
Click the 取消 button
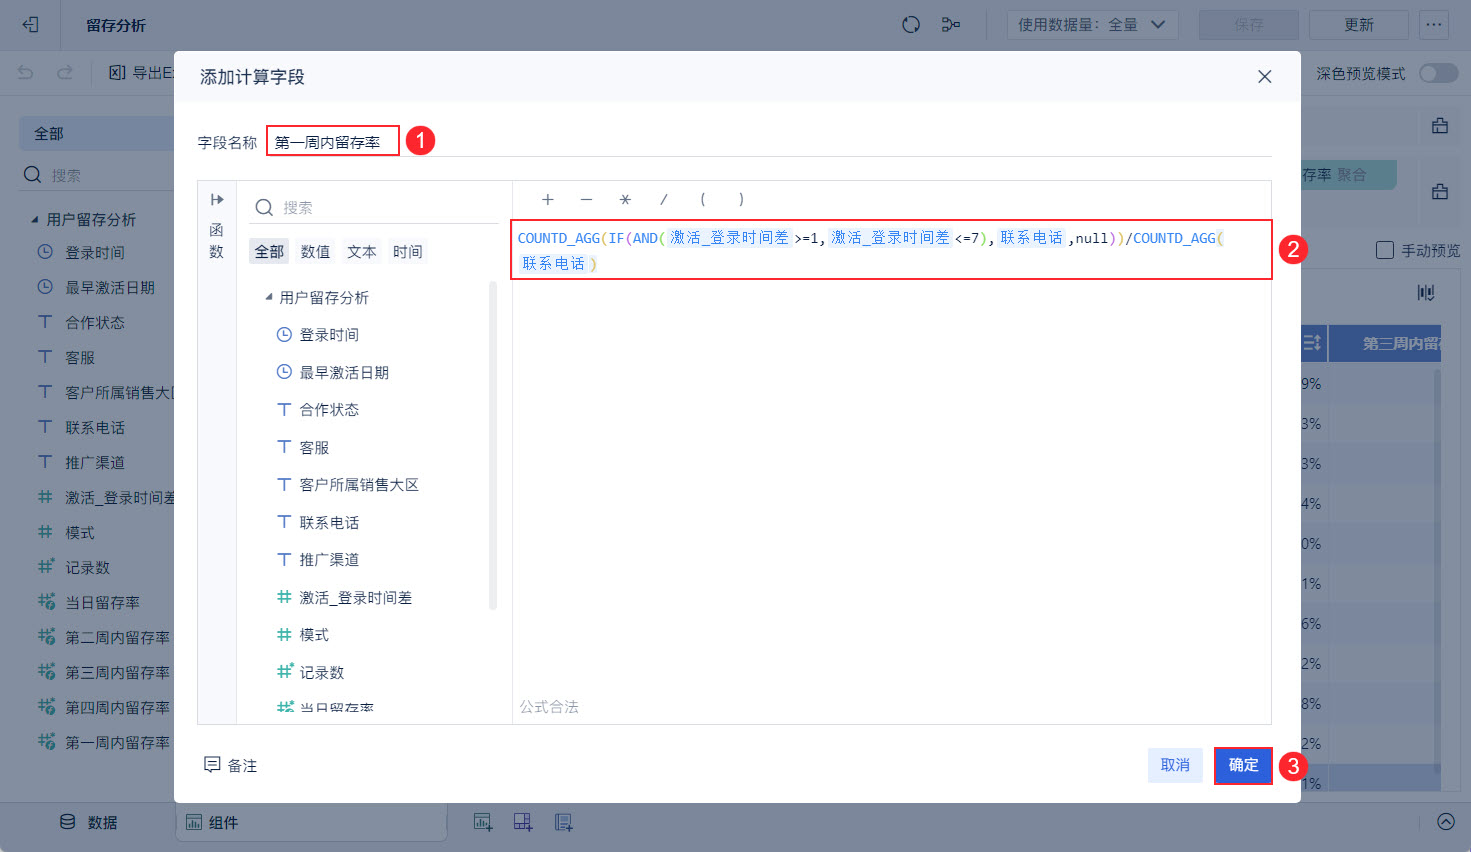[x=1175, y=765]
